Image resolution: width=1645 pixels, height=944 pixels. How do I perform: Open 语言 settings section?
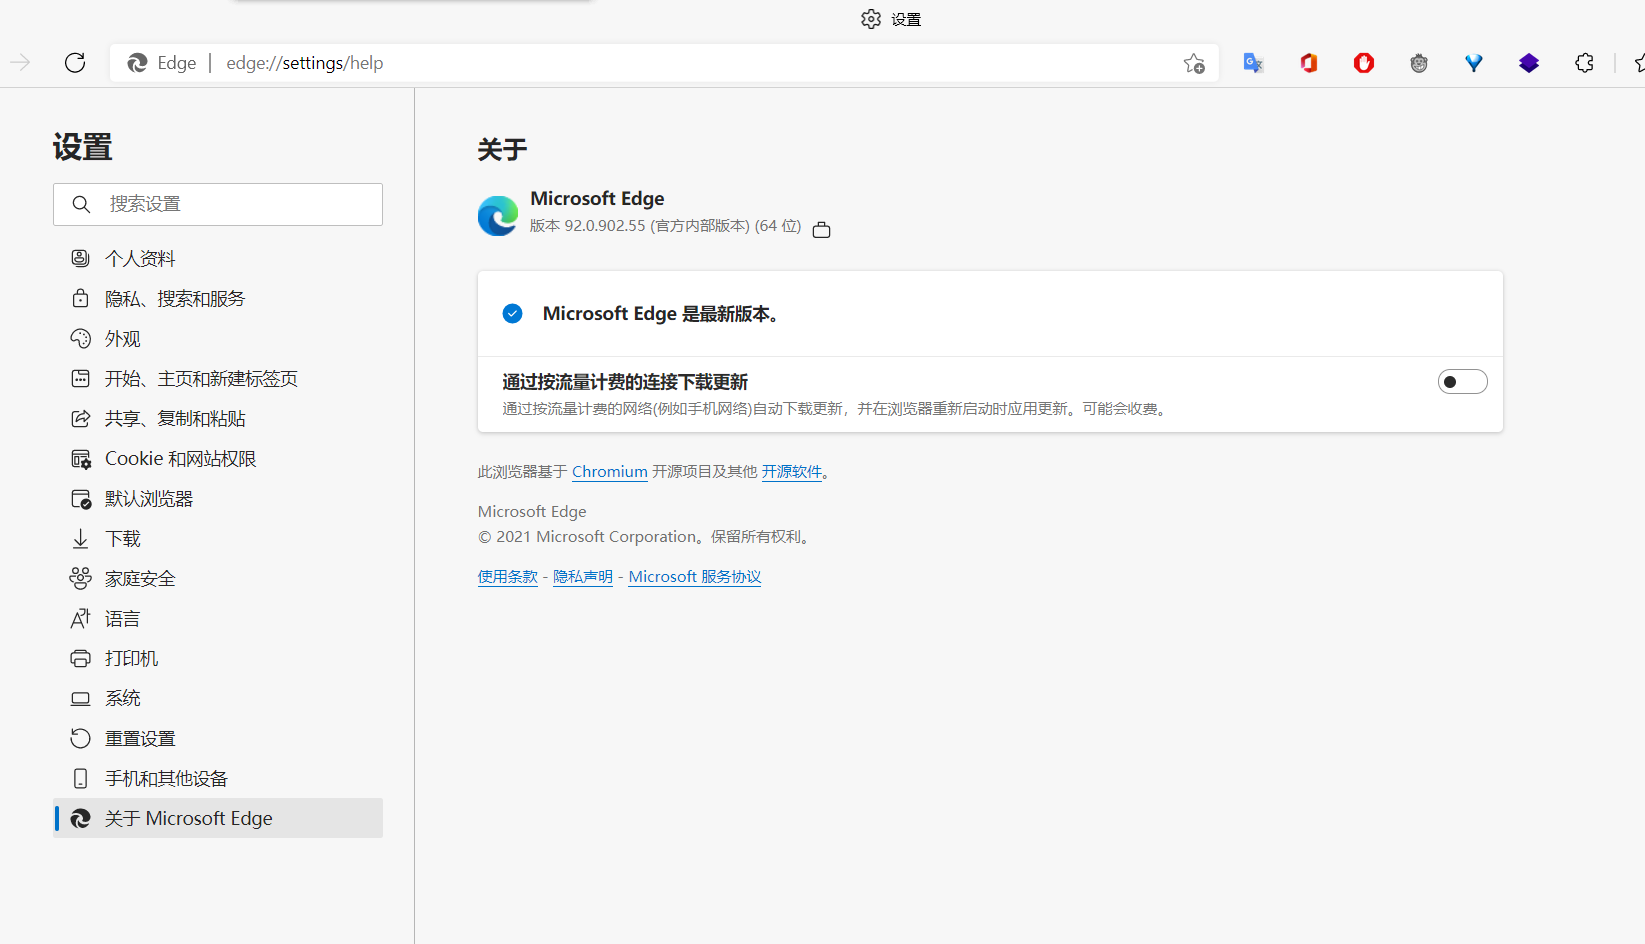click(x=218, y=618)
